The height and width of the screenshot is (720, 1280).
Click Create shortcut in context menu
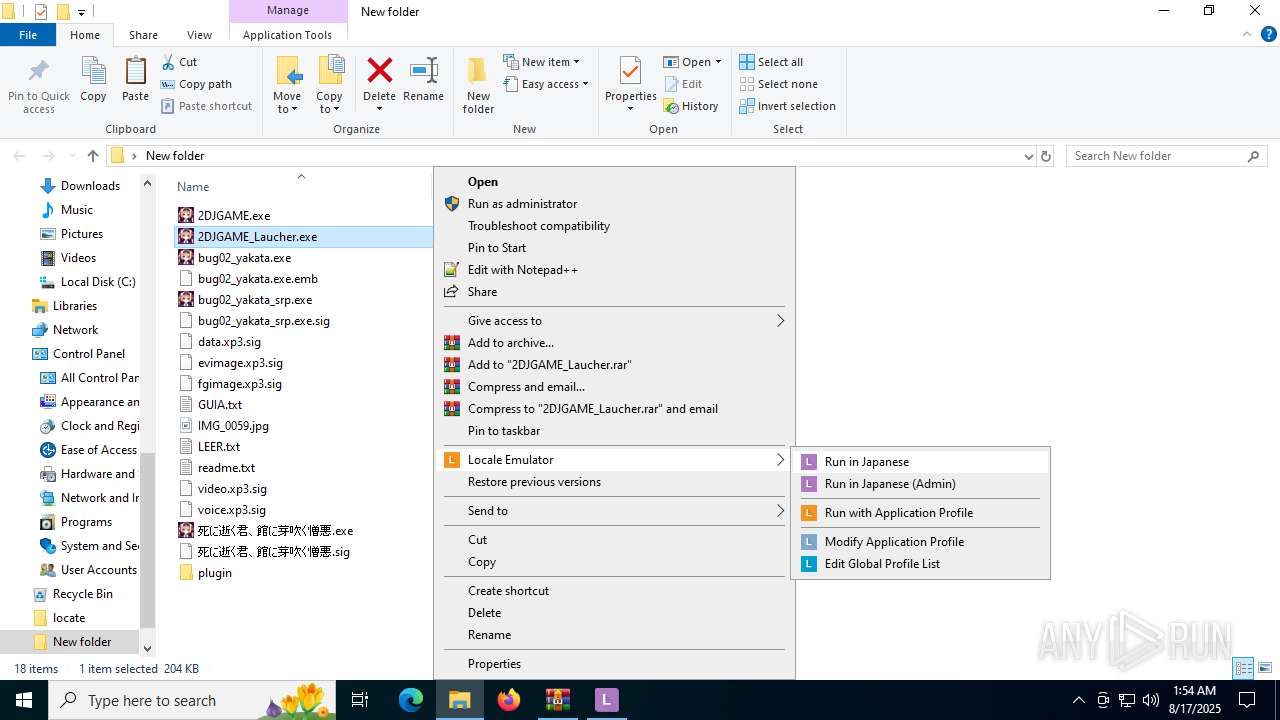point(614,591)
